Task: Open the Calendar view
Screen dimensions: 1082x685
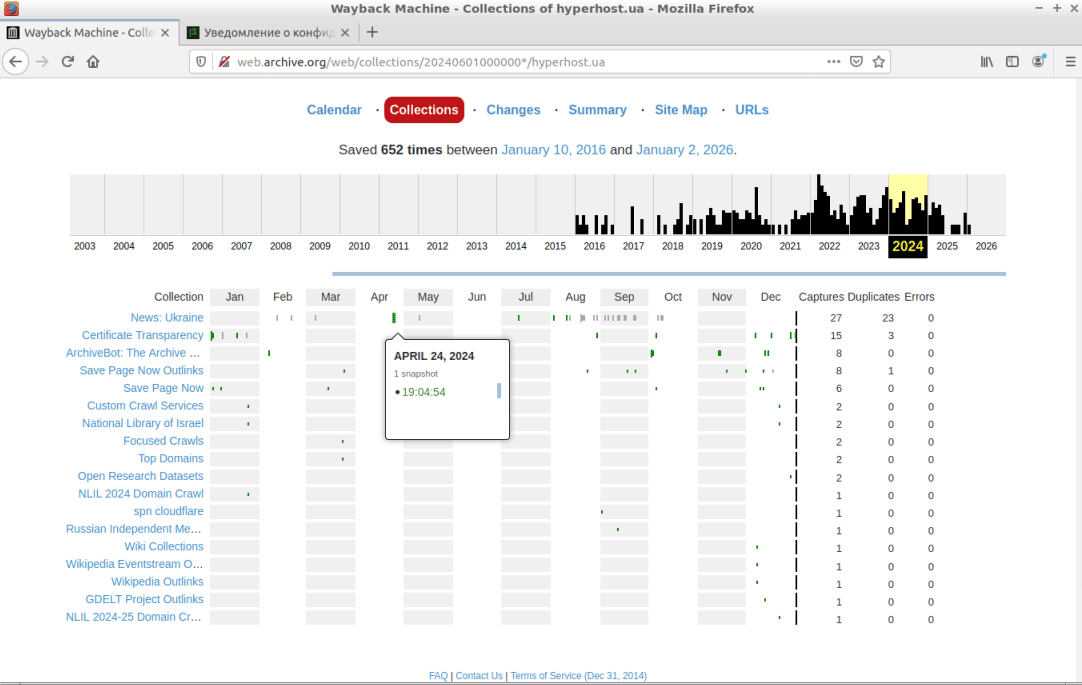Action: click(x=334, y=110)
